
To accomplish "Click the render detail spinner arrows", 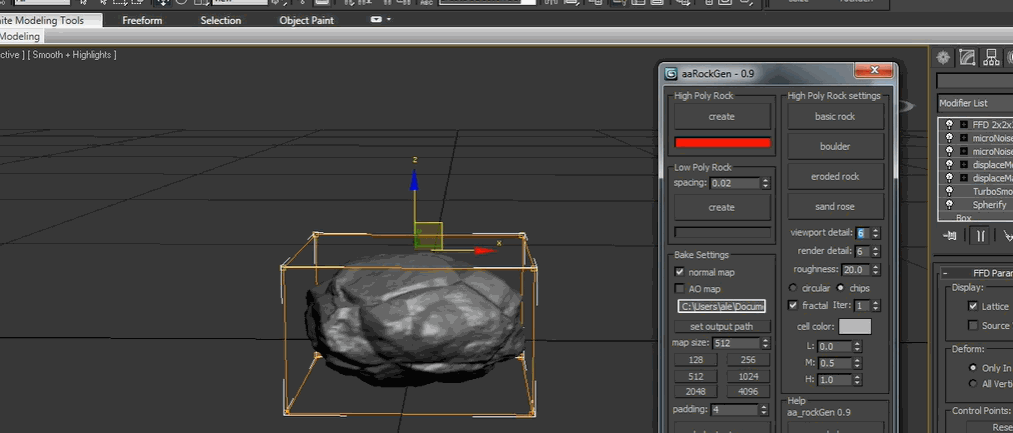I will coord(876,251).
